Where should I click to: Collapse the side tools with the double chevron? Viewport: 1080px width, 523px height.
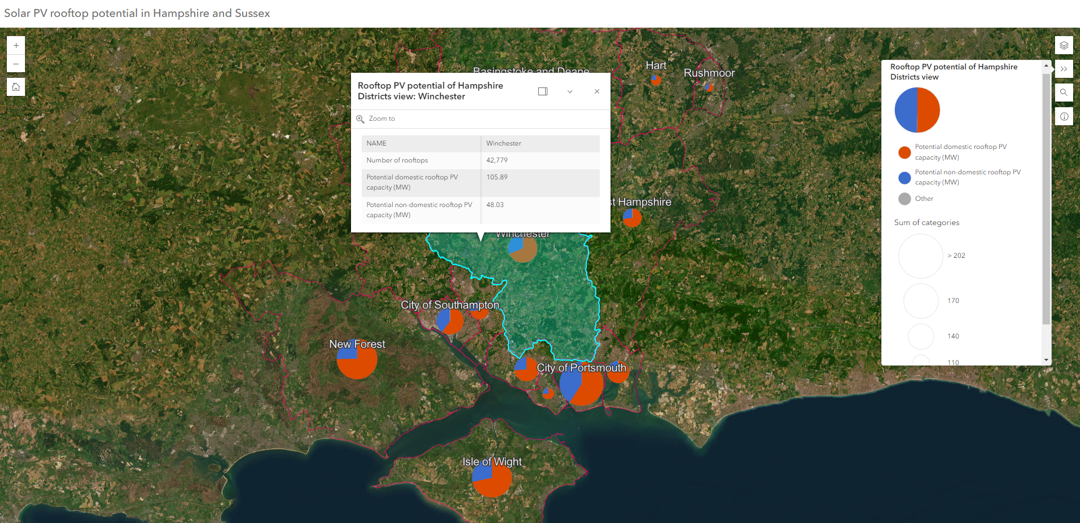click(1064, 70)
